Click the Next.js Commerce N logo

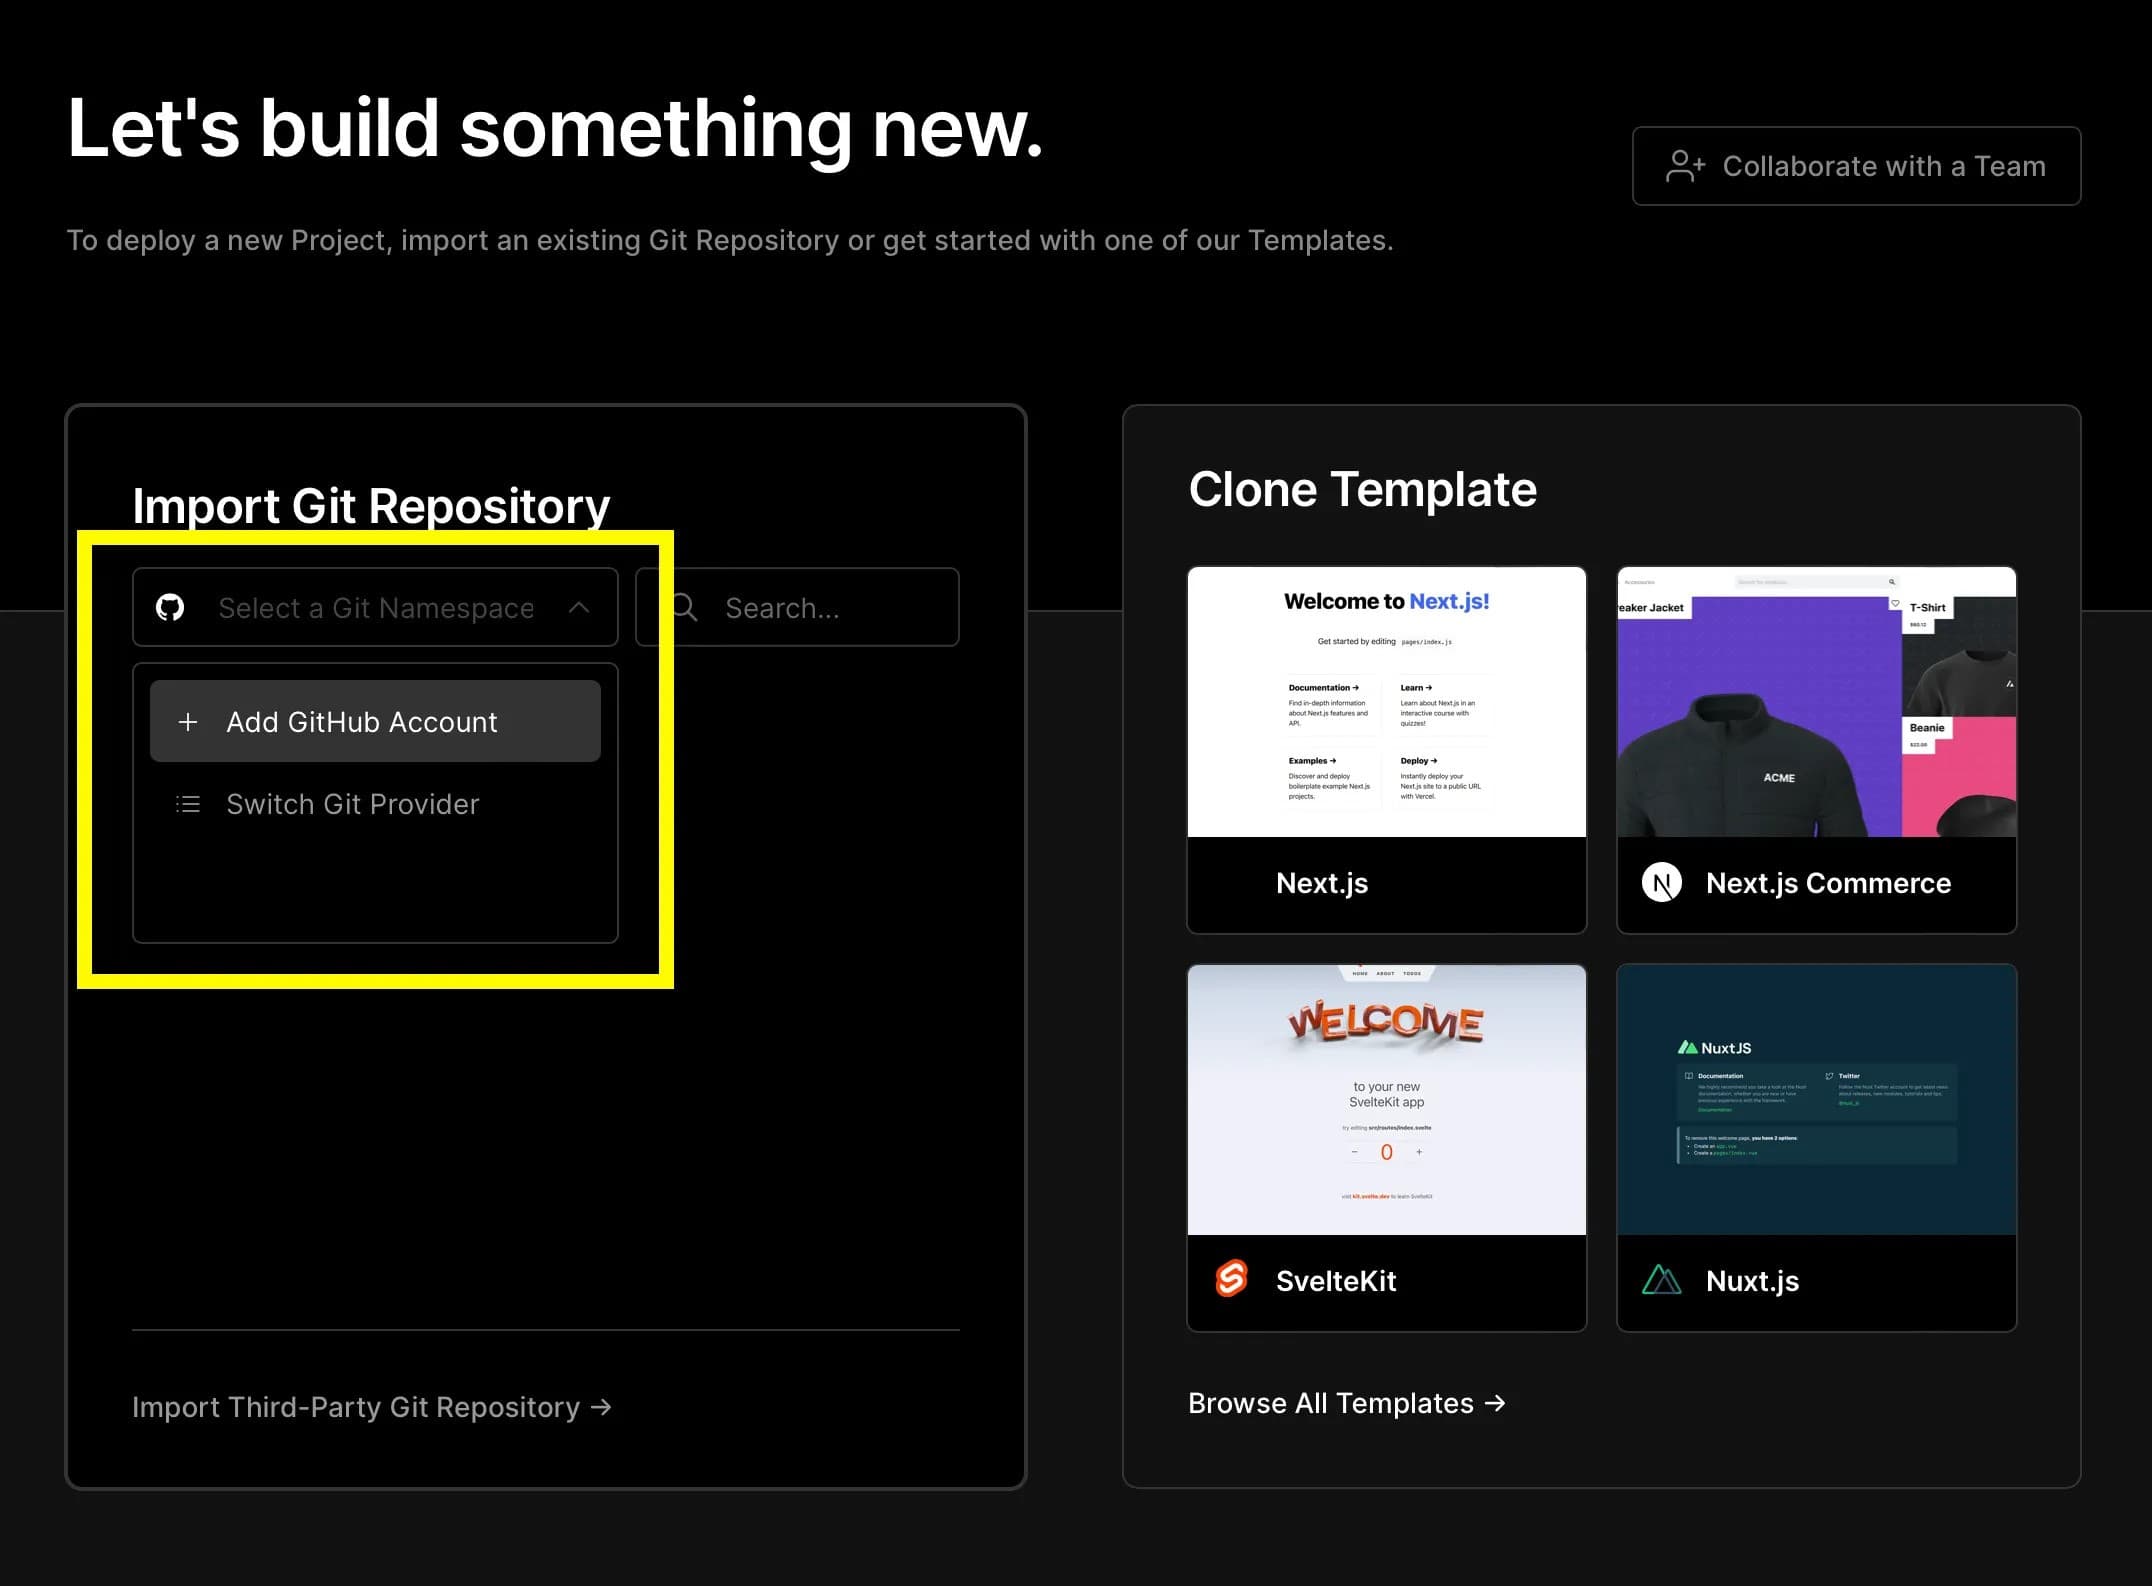tap(1662, 883)
